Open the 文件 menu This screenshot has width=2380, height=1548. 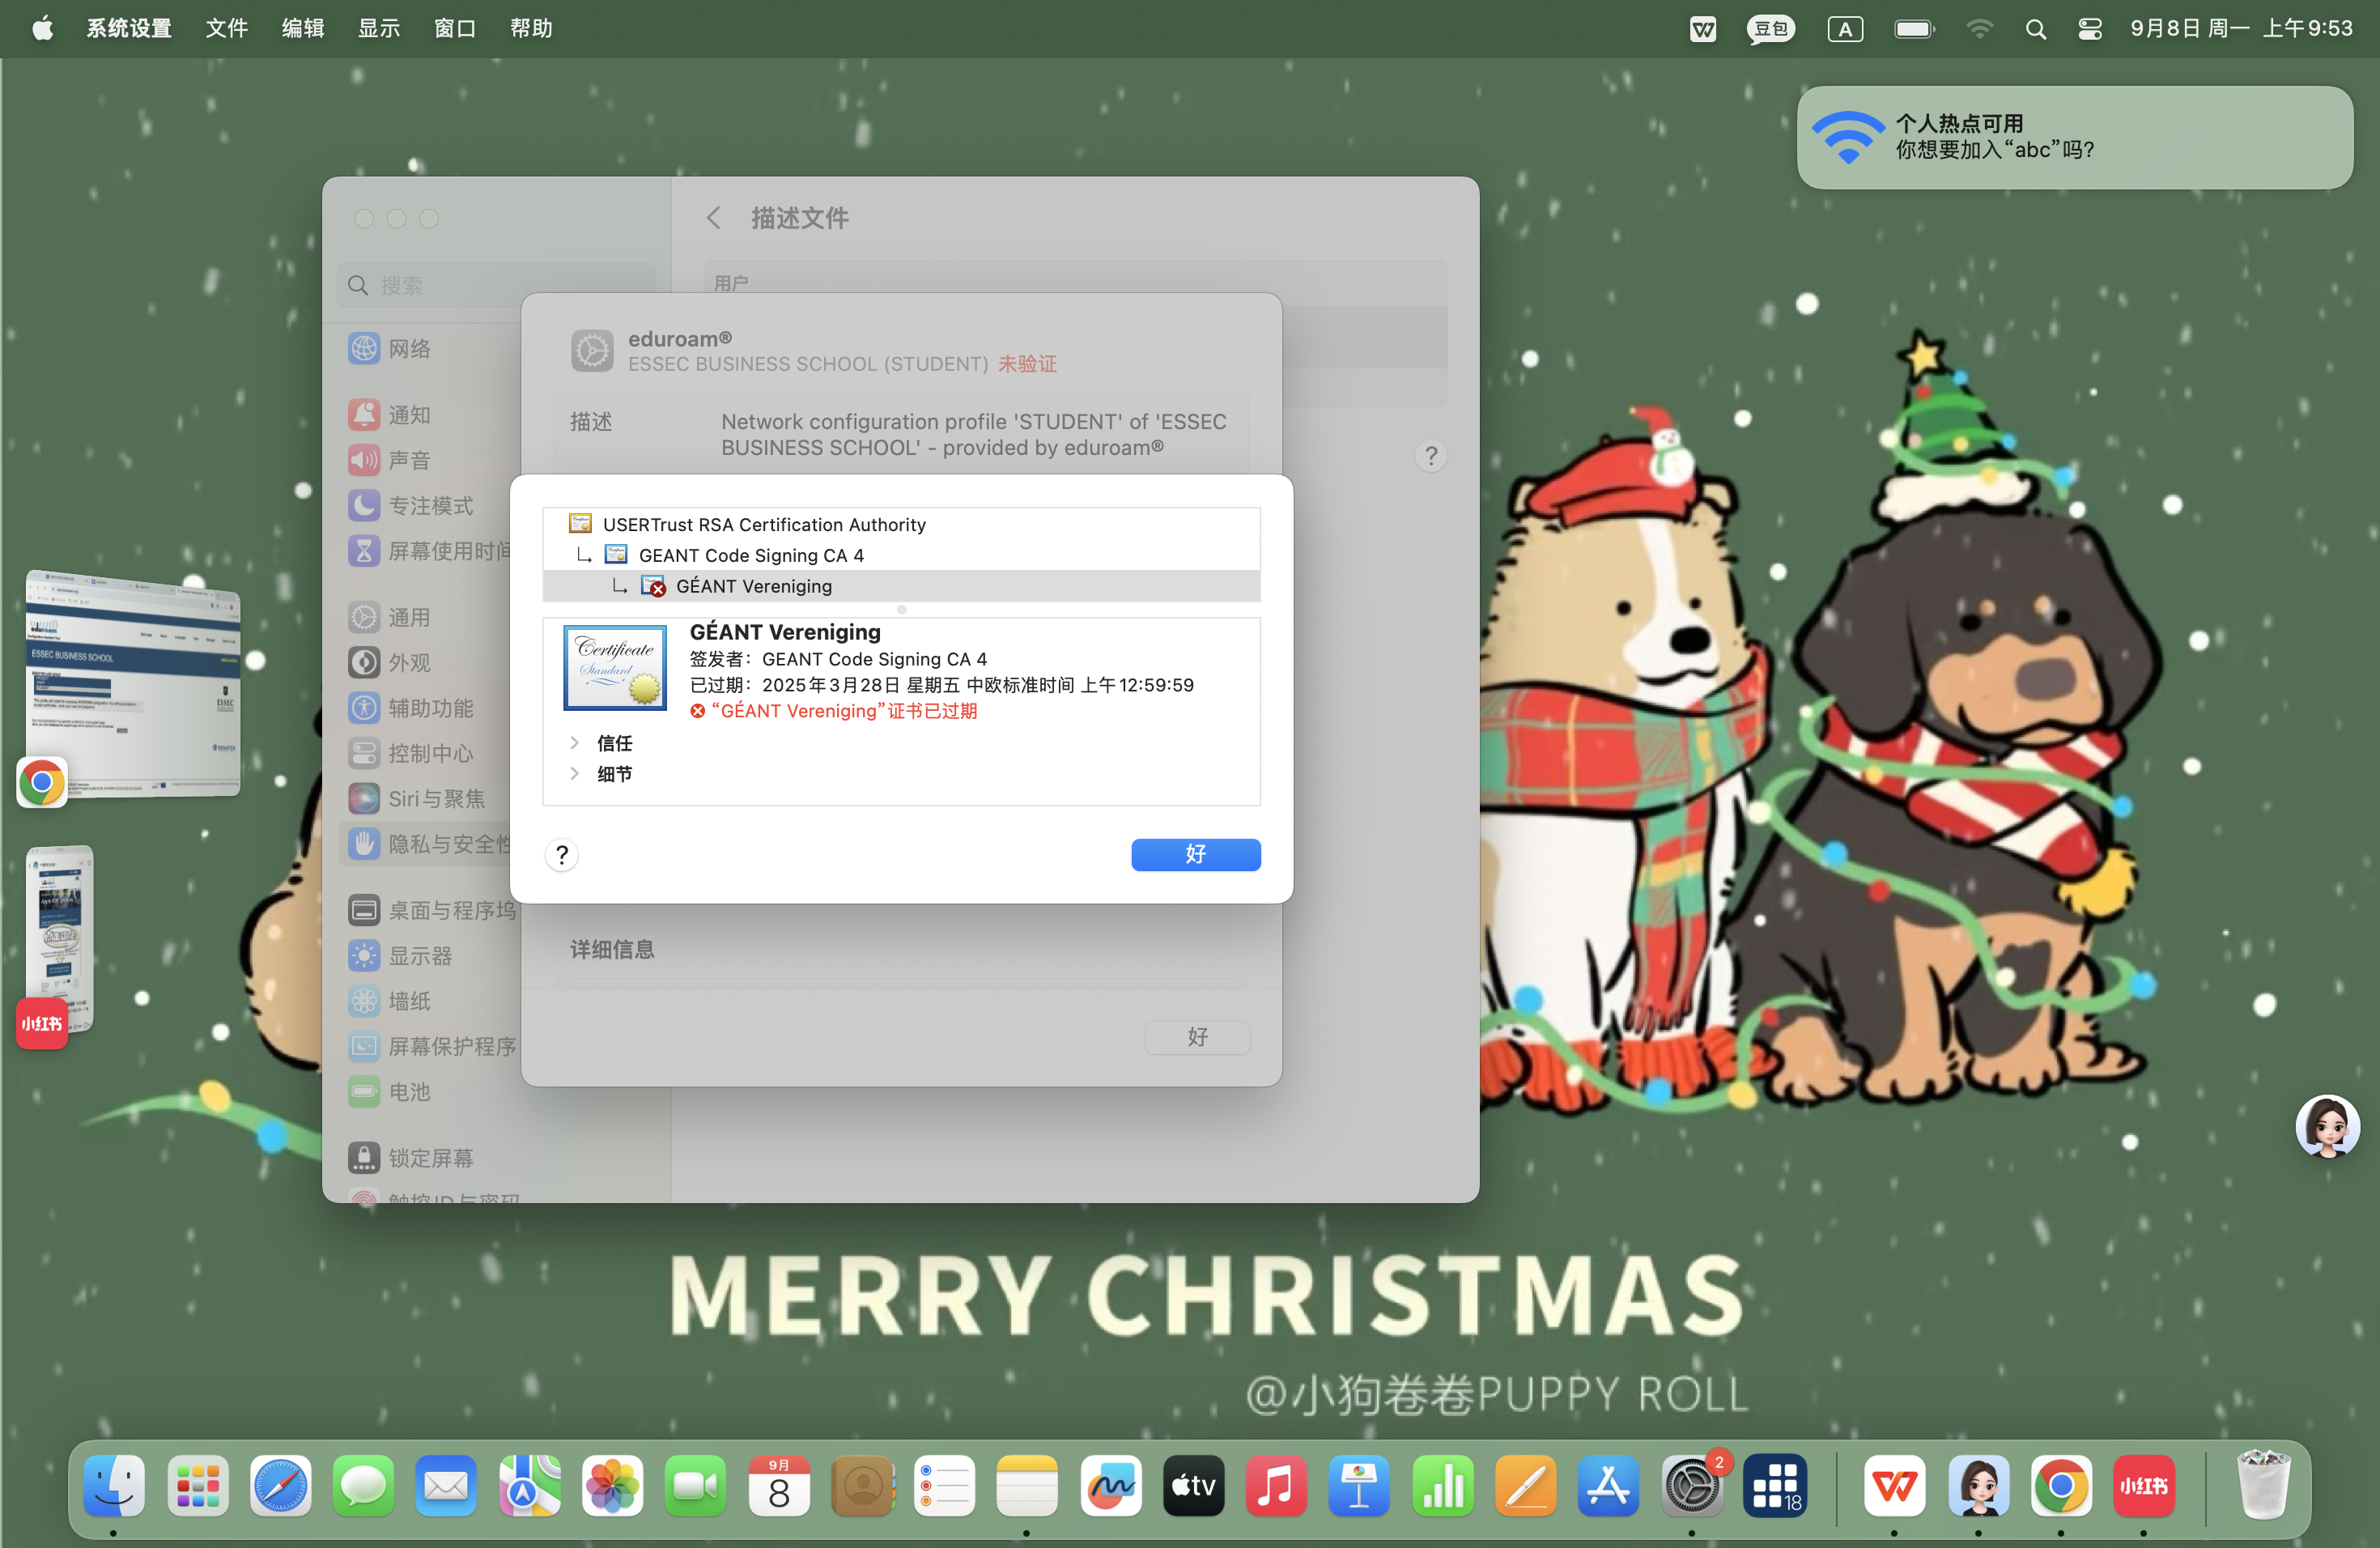pos(226,28)
